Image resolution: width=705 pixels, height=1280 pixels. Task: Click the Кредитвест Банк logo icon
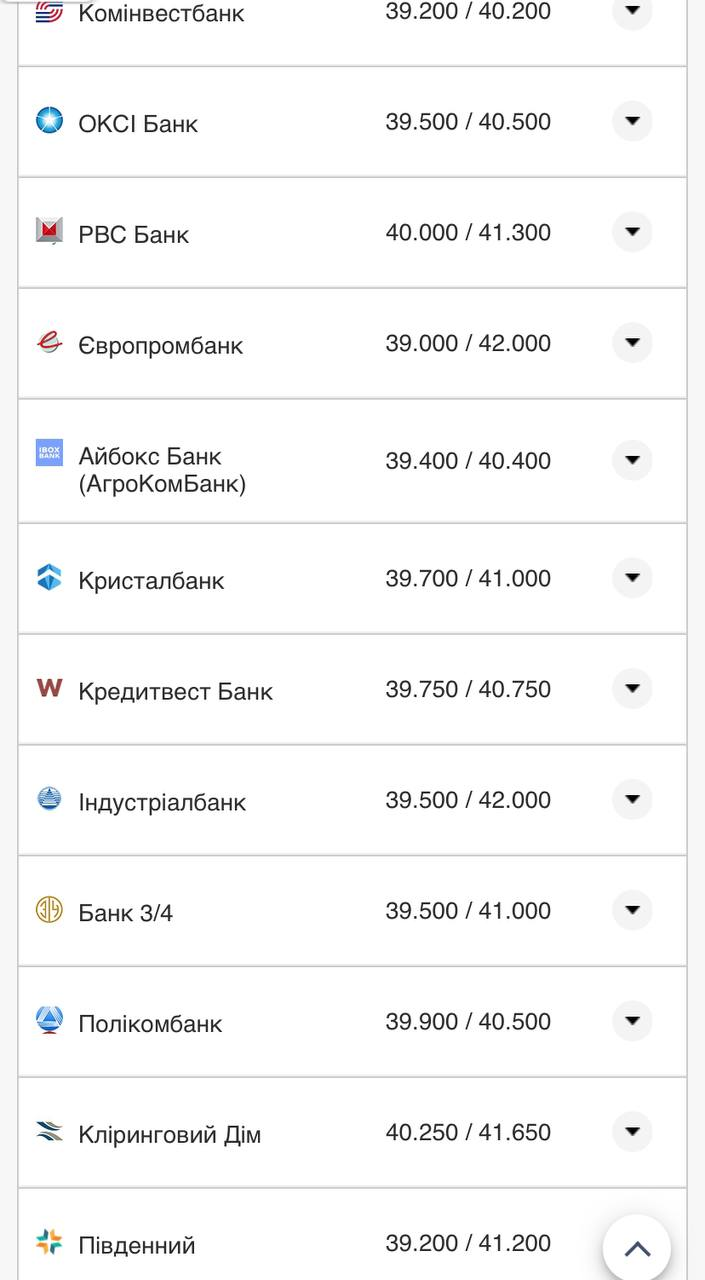(x=49, y=688)
